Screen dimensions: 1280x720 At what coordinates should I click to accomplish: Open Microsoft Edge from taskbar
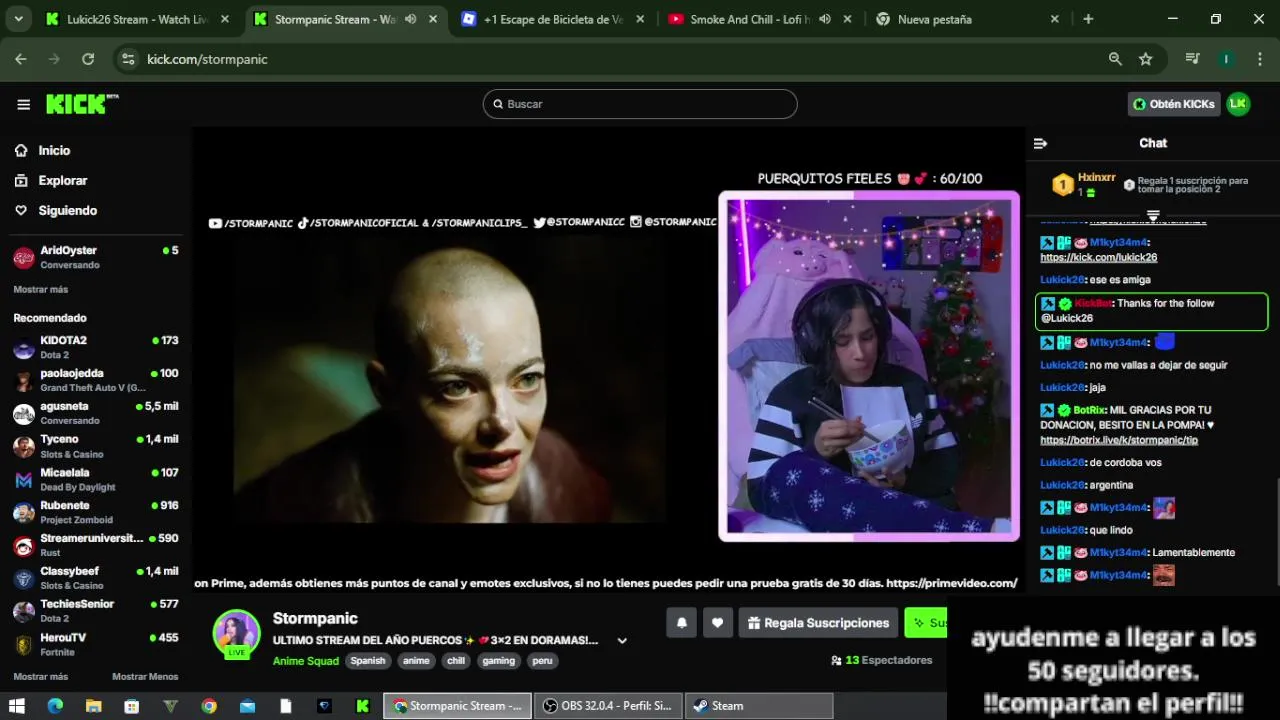(x=55, y=706)
